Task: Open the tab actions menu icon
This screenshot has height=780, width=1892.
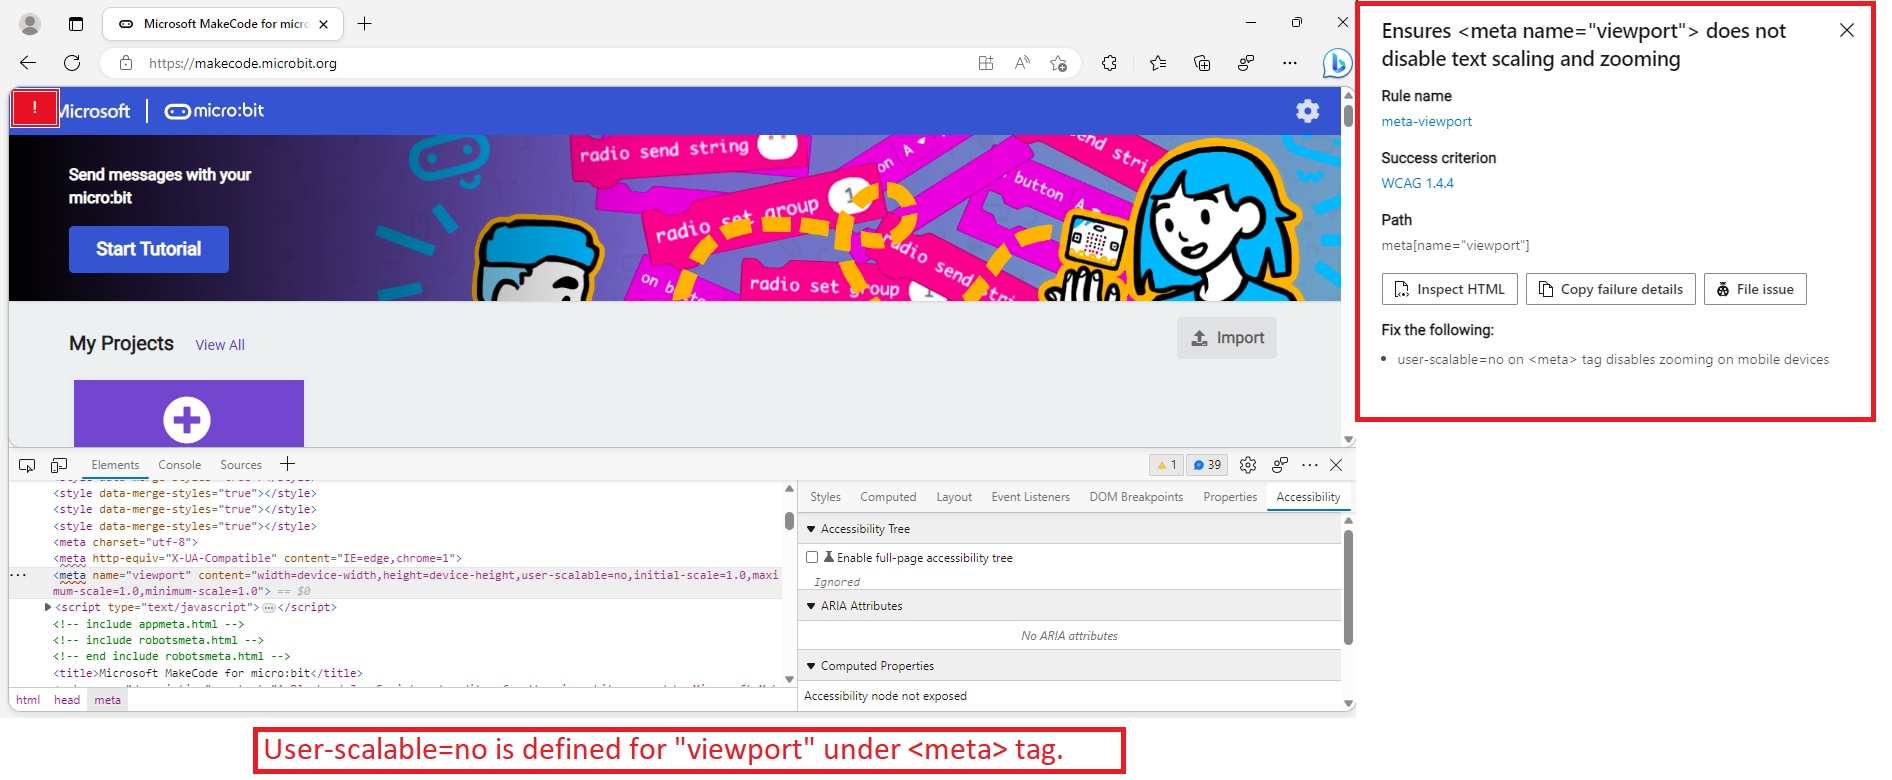Action: (76, 24)
